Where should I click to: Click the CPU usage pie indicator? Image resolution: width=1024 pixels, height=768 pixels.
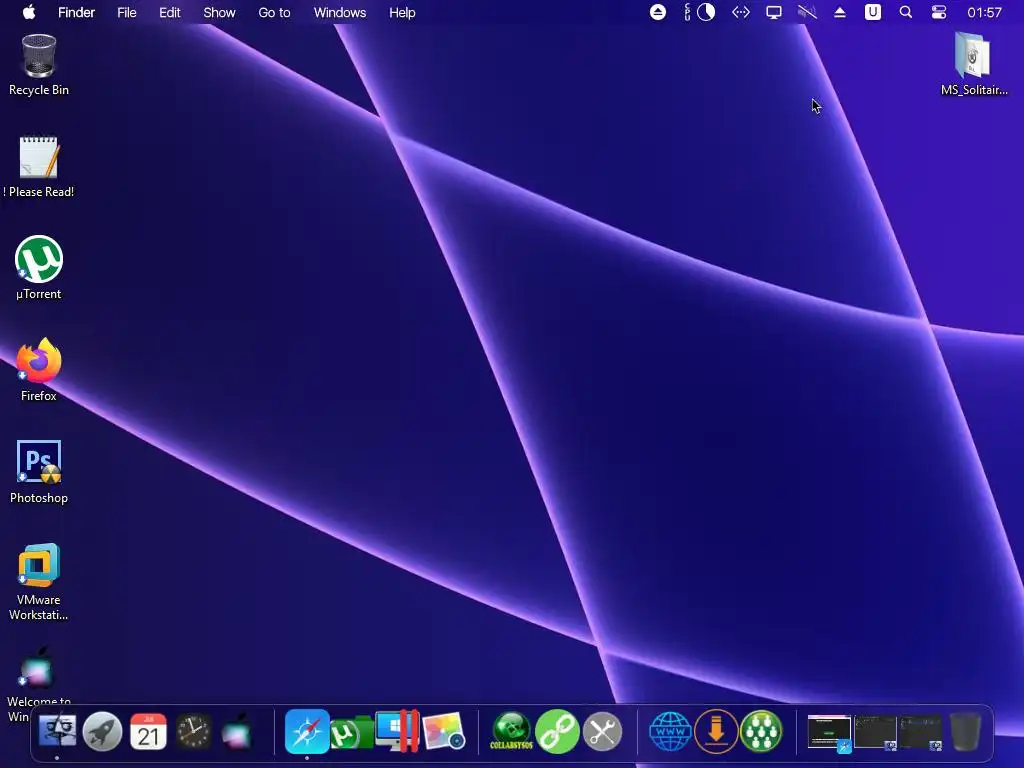706,12
